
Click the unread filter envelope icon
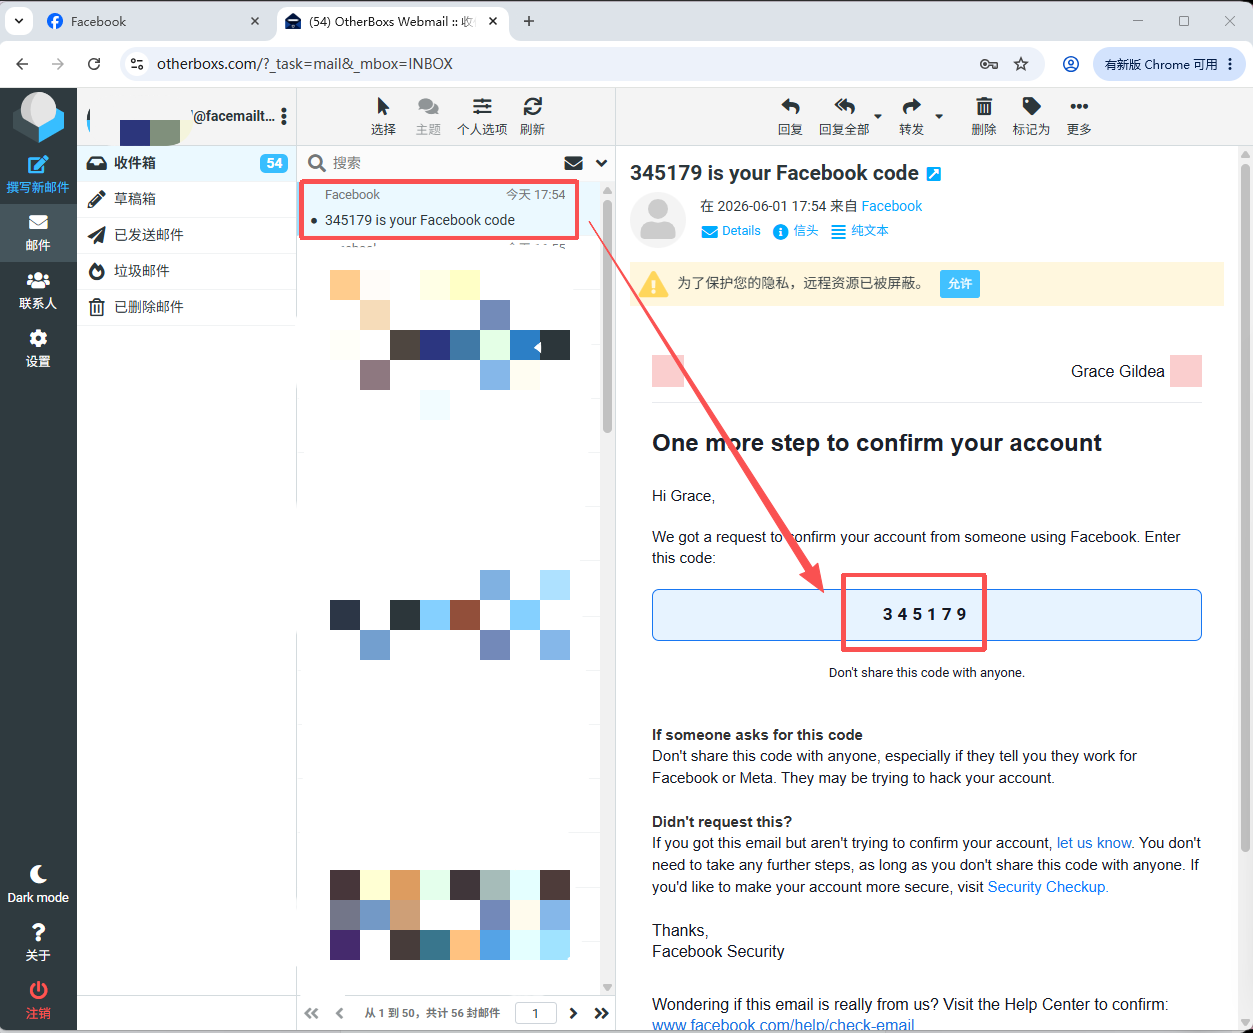point(574,163)
